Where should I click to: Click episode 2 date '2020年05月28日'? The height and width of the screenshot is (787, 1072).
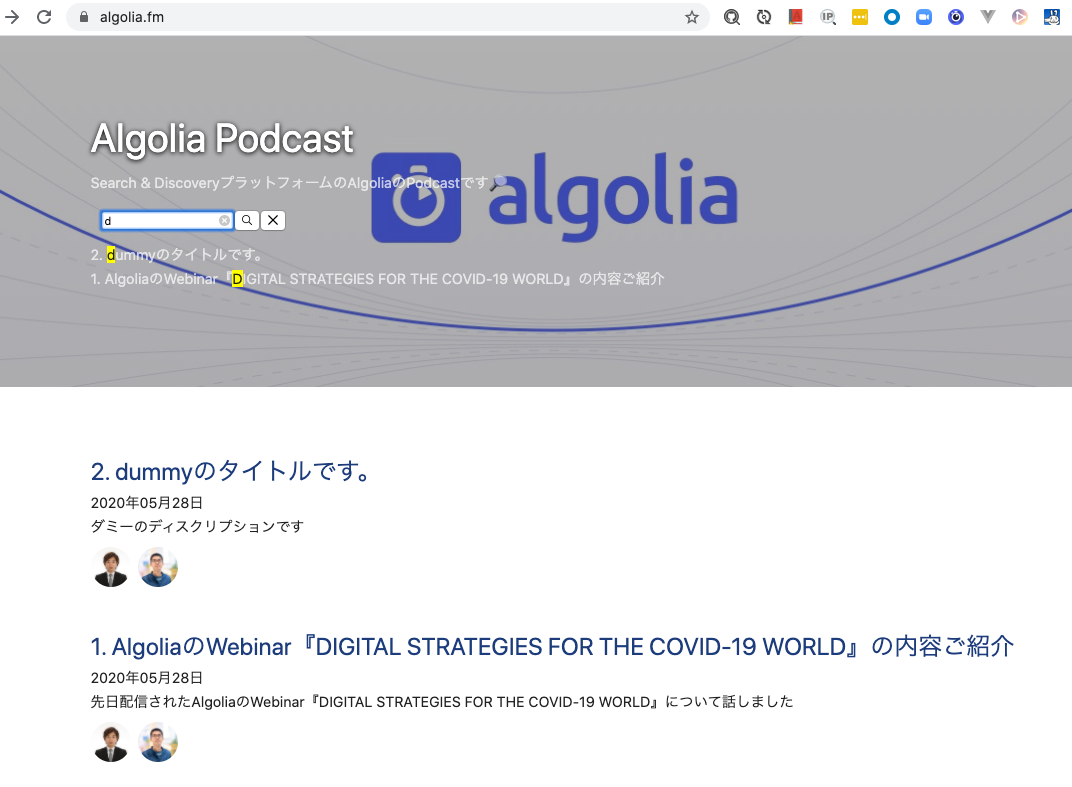146,503
